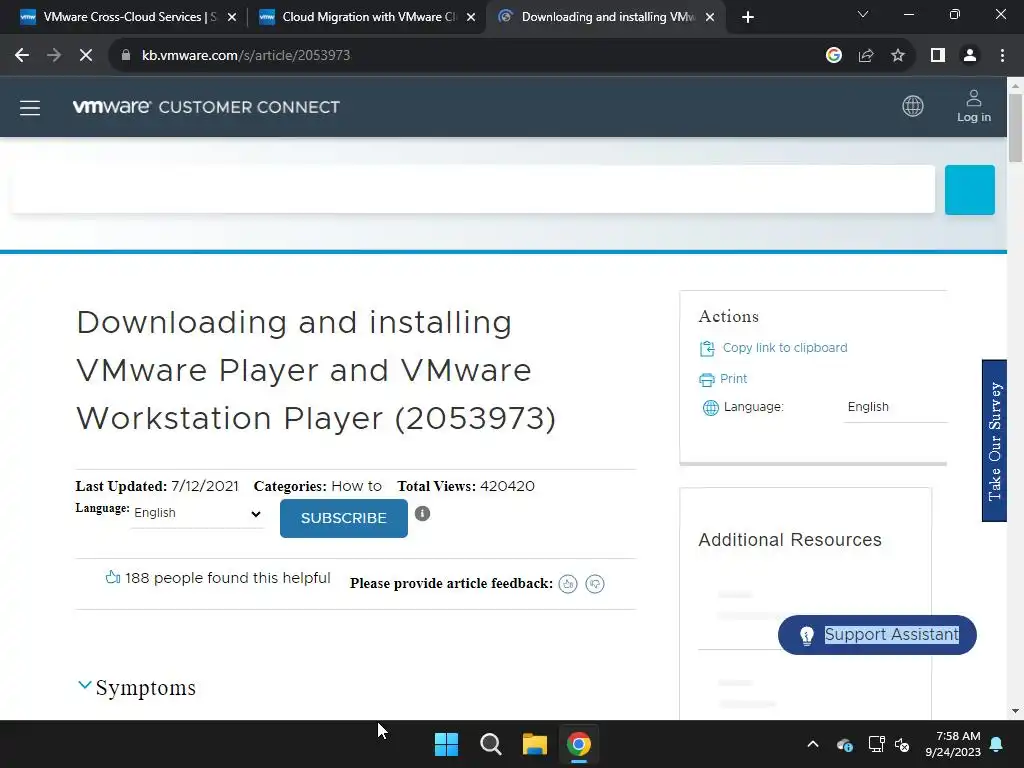The width and height of the screenshot is (1024, 768).
Task: Share this page icon
Action: [866, 56]
